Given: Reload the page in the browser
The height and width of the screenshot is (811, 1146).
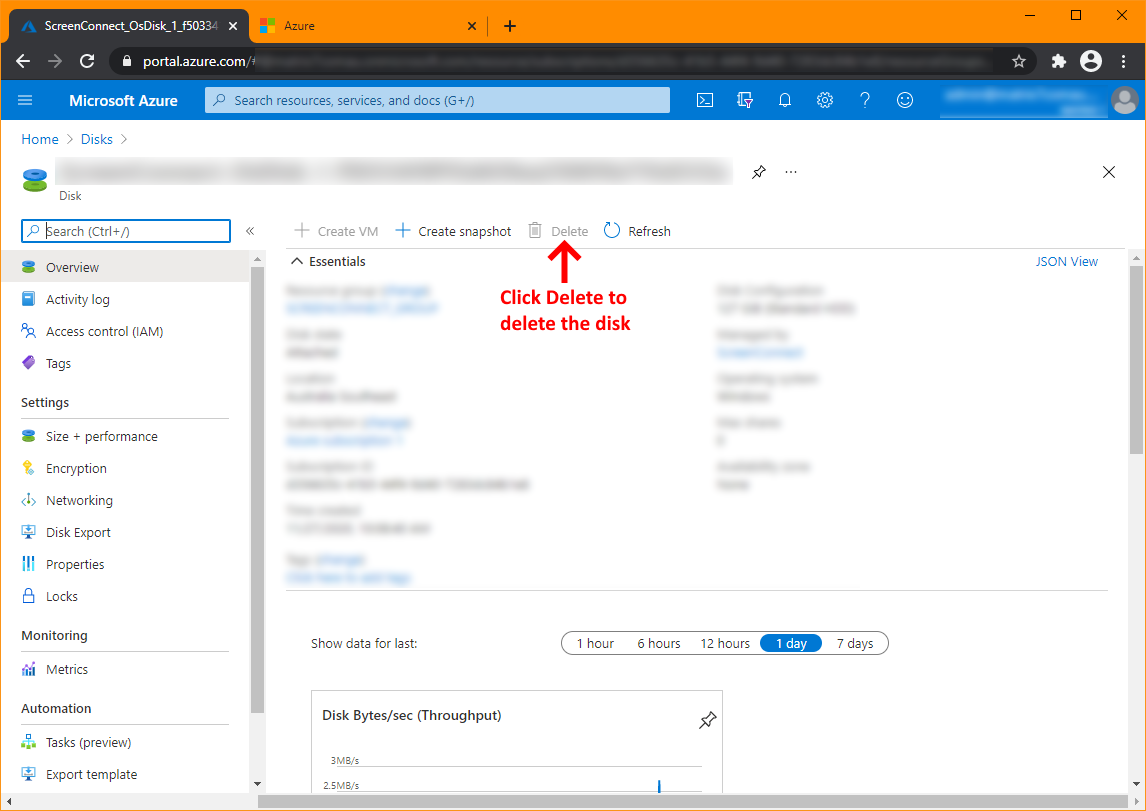Looking at the screenshot, I should pyautogui.click(x=87, y=61).
